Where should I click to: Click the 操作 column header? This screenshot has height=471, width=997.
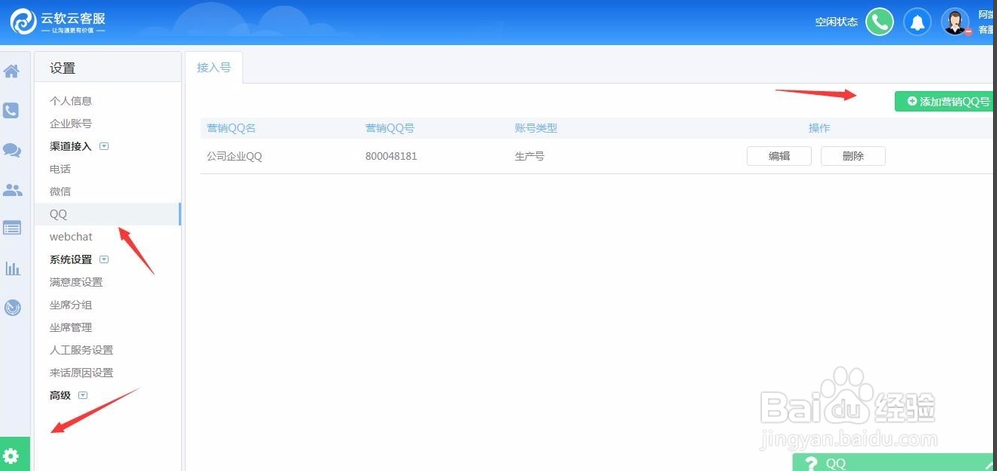pos(819,128)
